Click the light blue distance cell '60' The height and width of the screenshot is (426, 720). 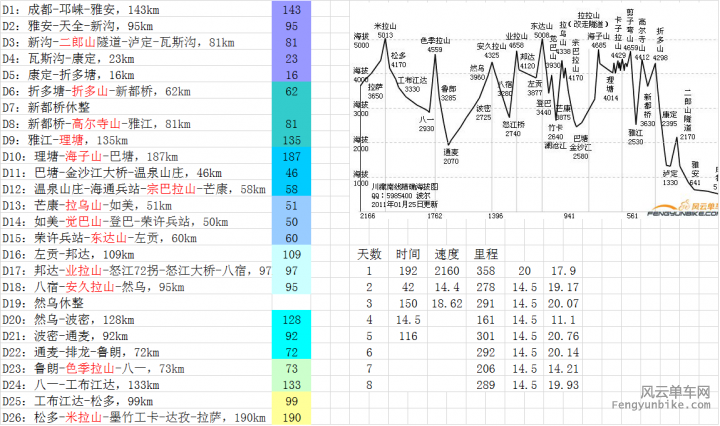292,237
